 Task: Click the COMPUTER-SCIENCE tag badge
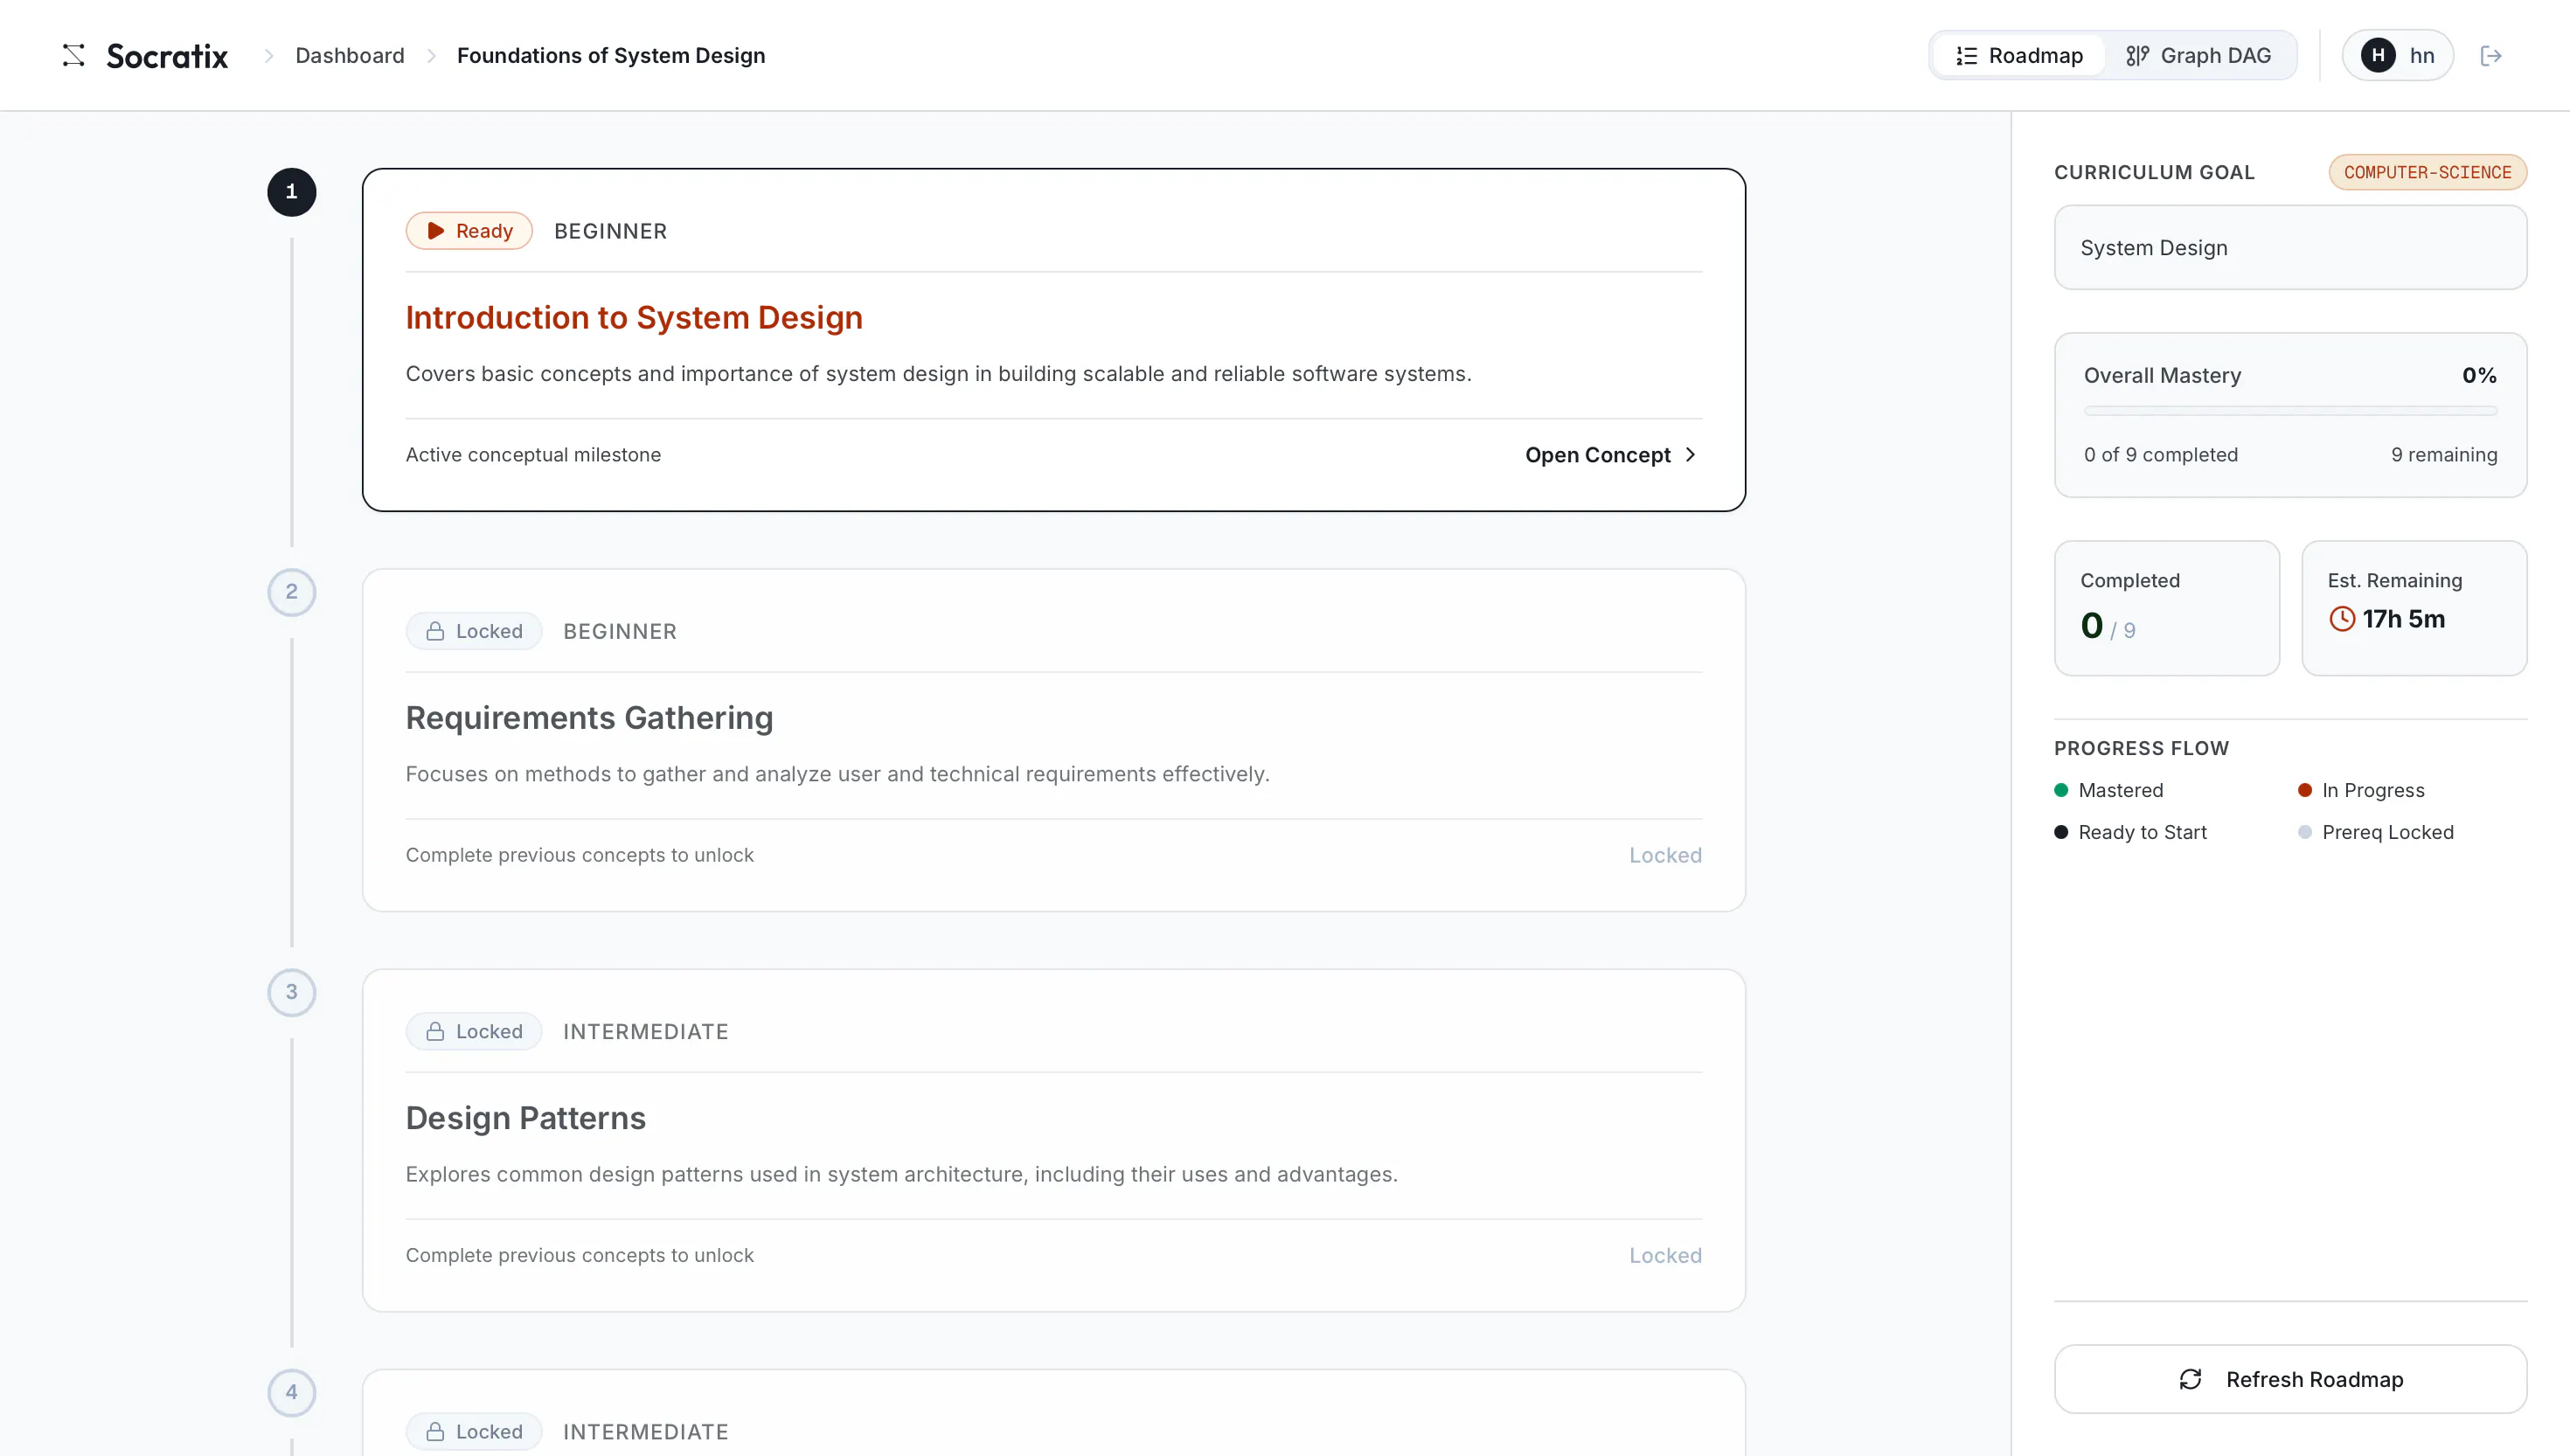pos(2427,172)
